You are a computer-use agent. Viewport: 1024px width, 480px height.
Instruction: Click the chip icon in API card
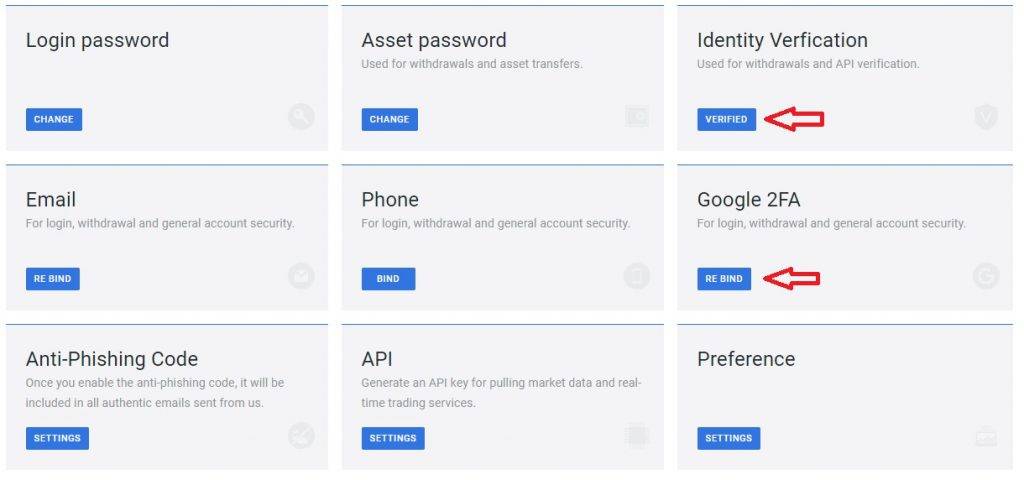coord(637,436)
